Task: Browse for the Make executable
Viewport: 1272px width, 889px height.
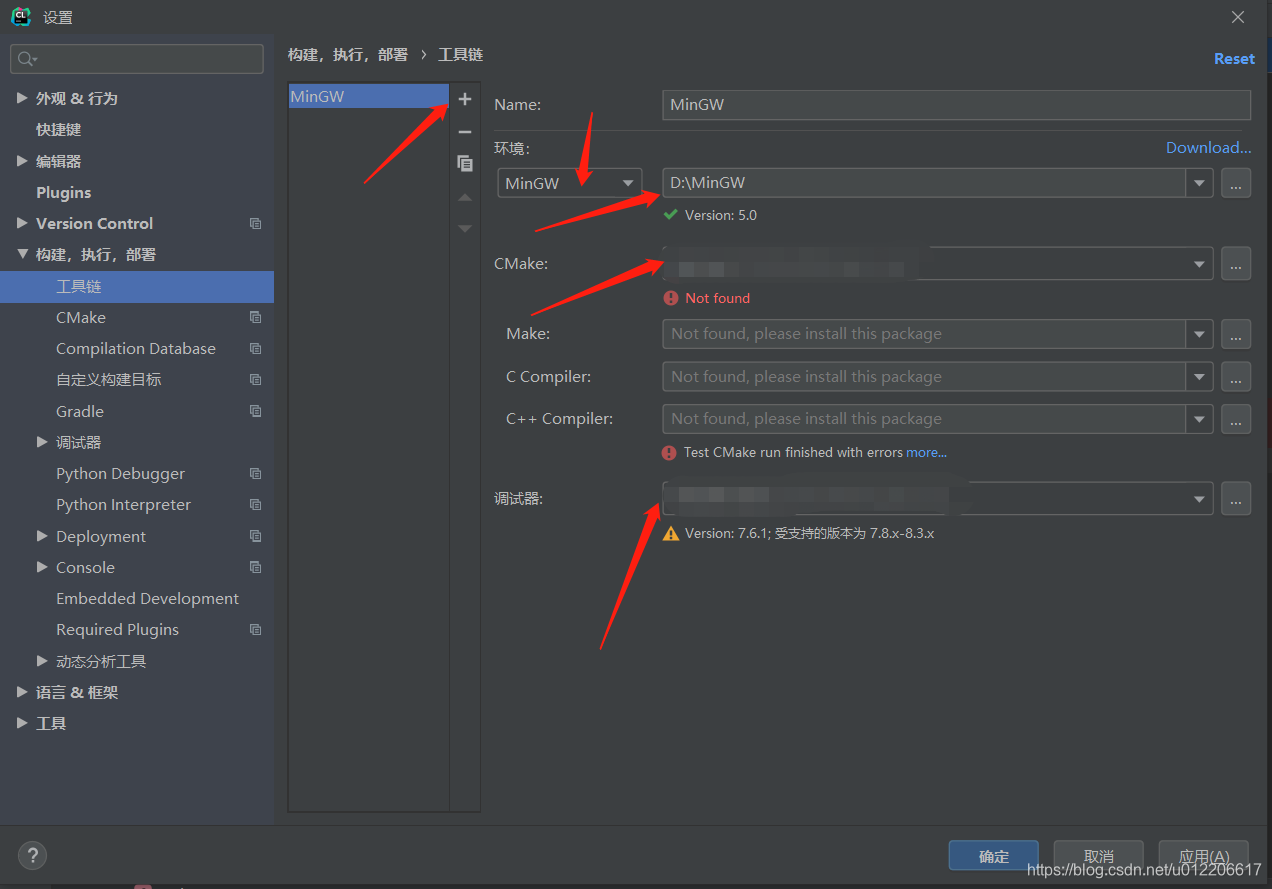Action: pos(1236,334)
